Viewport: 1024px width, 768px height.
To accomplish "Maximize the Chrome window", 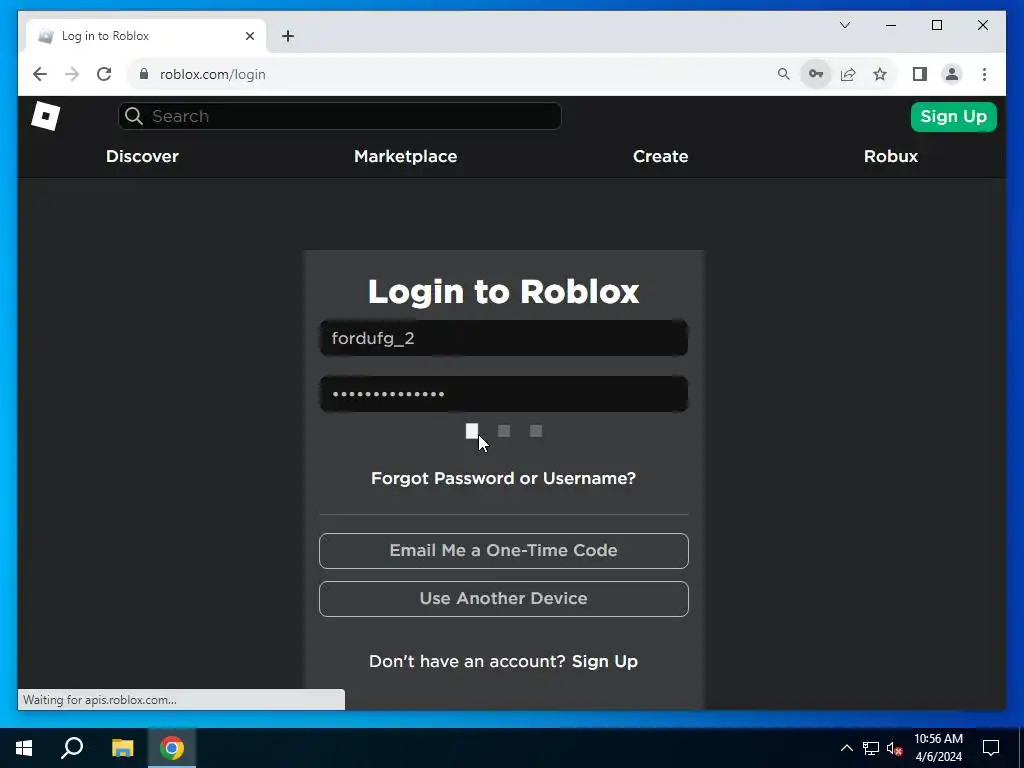I will 936,25.
